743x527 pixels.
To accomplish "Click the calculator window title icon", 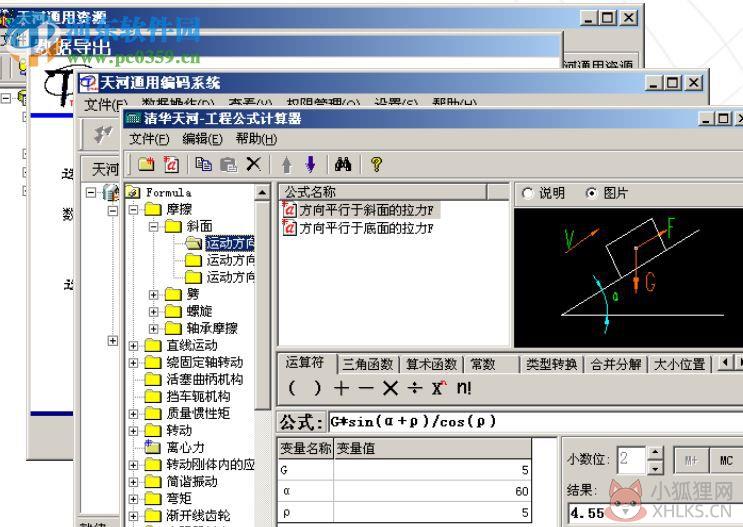I will [x=133, y=118].
